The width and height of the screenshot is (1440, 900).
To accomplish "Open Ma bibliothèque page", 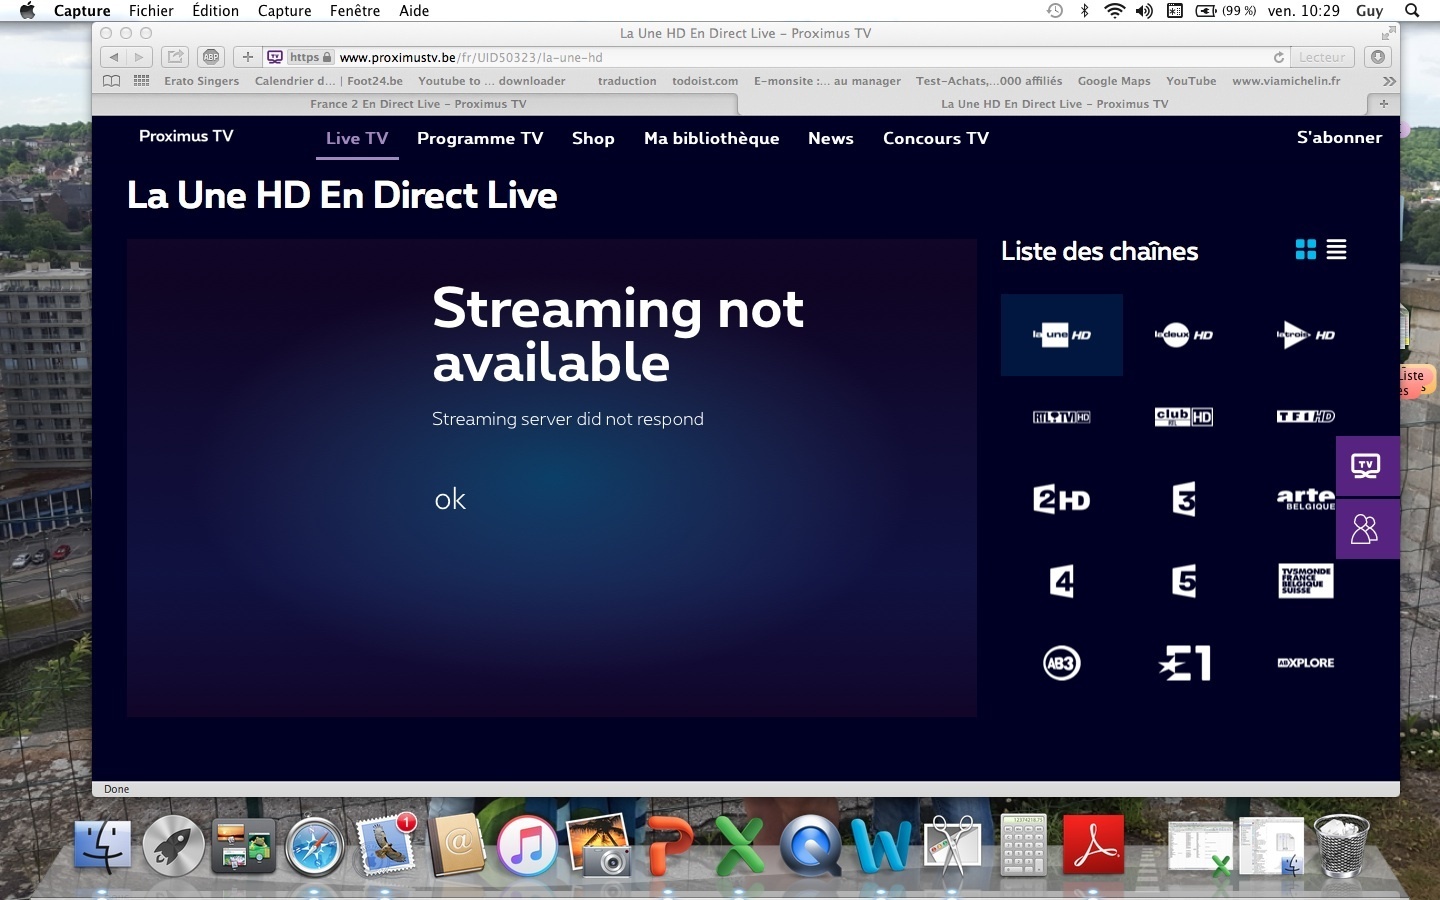I will pyautogui.click(x=712, y=139).
